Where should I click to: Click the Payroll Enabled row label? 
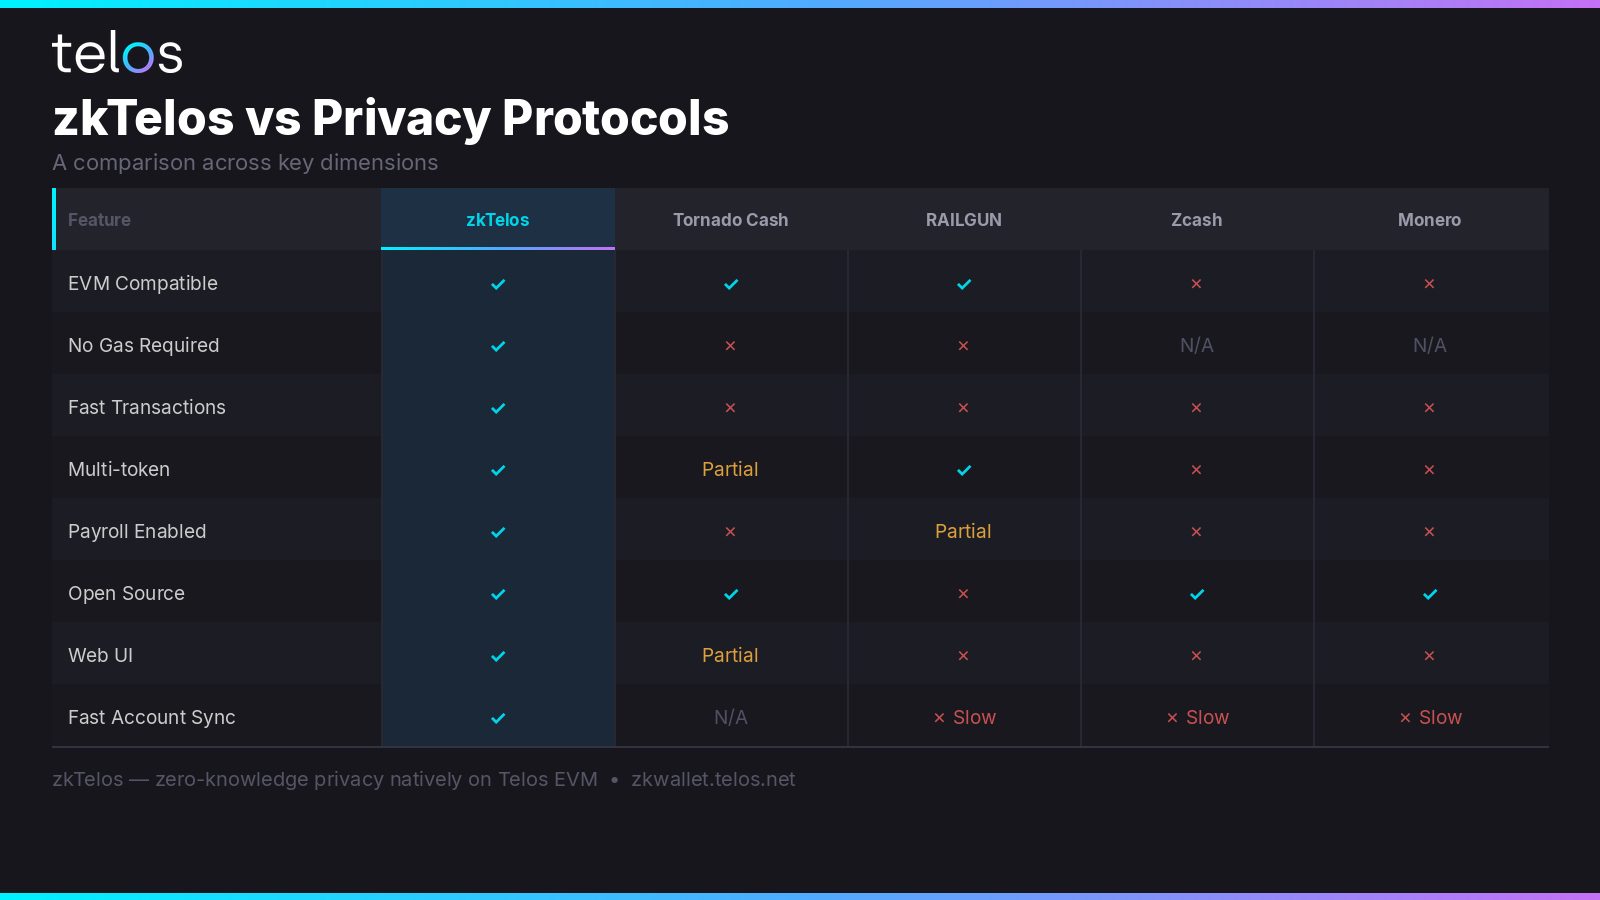pos(137,531)
